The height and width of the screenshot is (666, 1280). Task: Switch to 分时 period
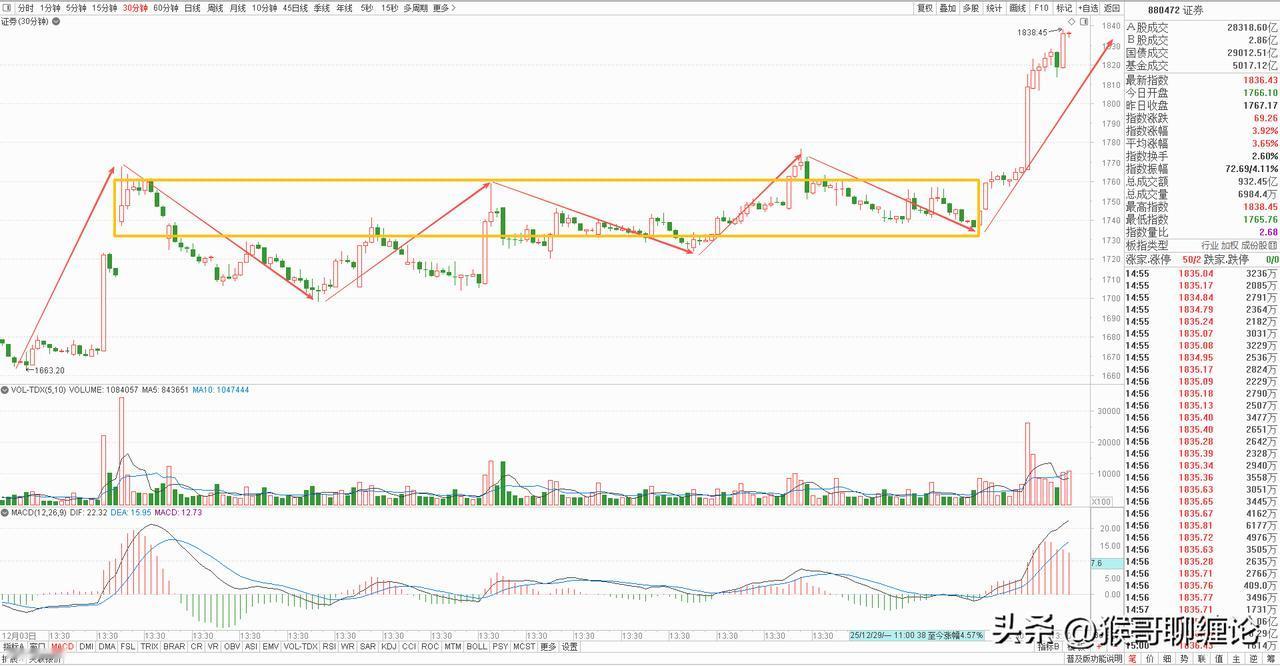pos(26,8)
